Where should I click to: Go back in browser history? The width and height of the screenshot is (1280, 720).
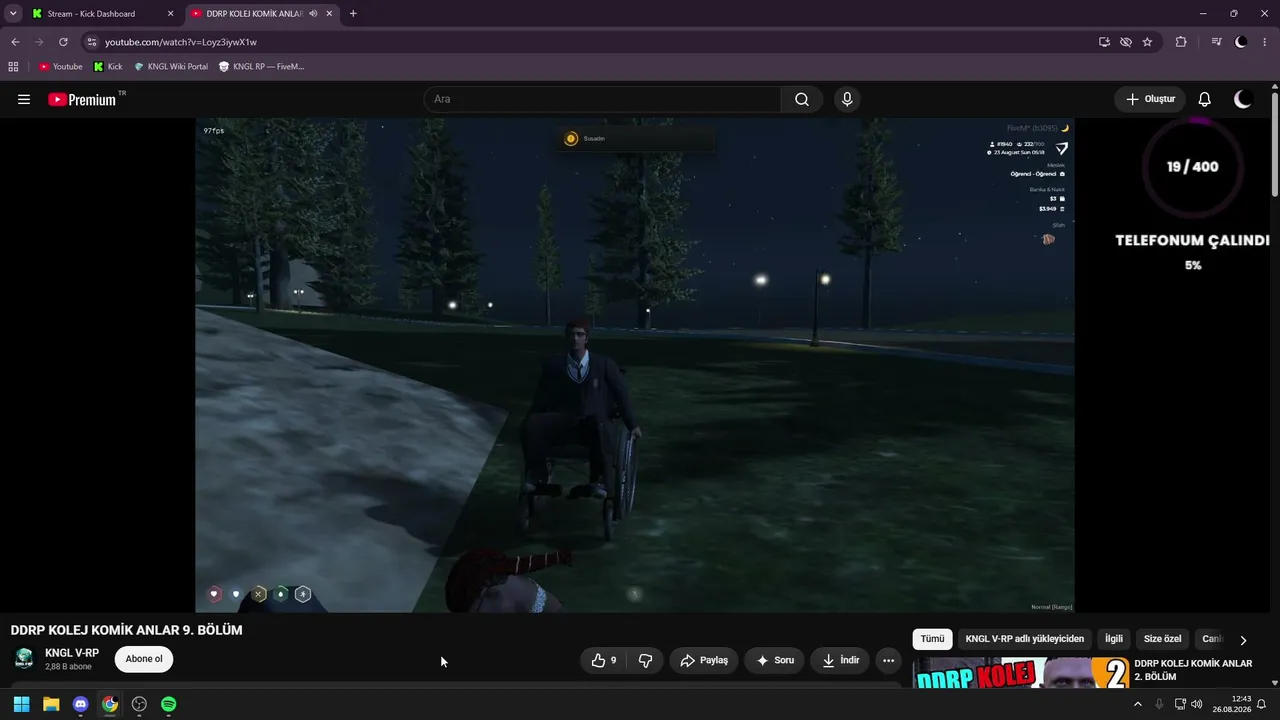coord(15,42)
